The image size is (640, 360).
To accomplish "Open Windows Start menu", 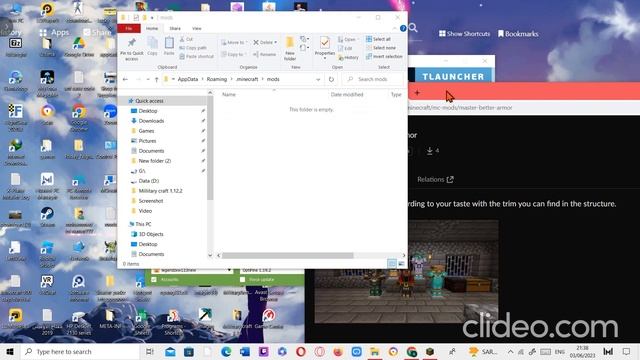I will point(10,351).
